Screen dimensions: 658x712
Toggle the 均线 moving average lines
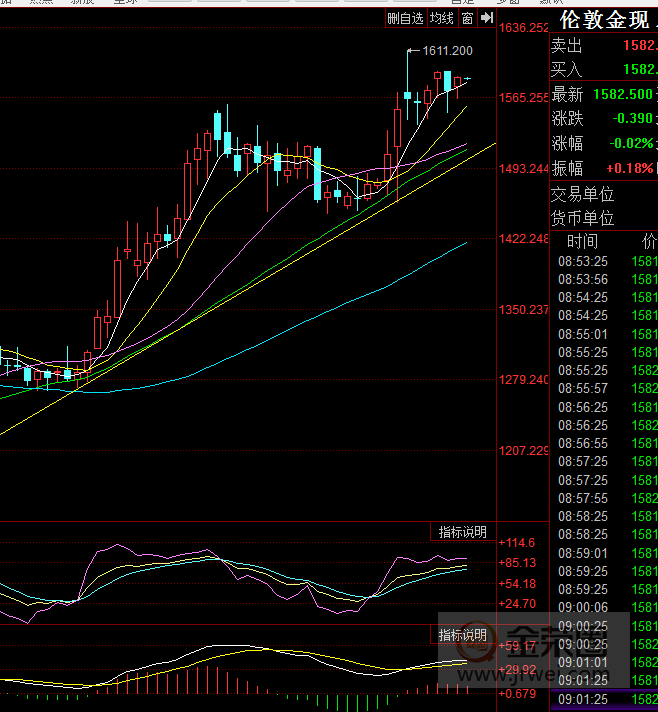[441, 18]
